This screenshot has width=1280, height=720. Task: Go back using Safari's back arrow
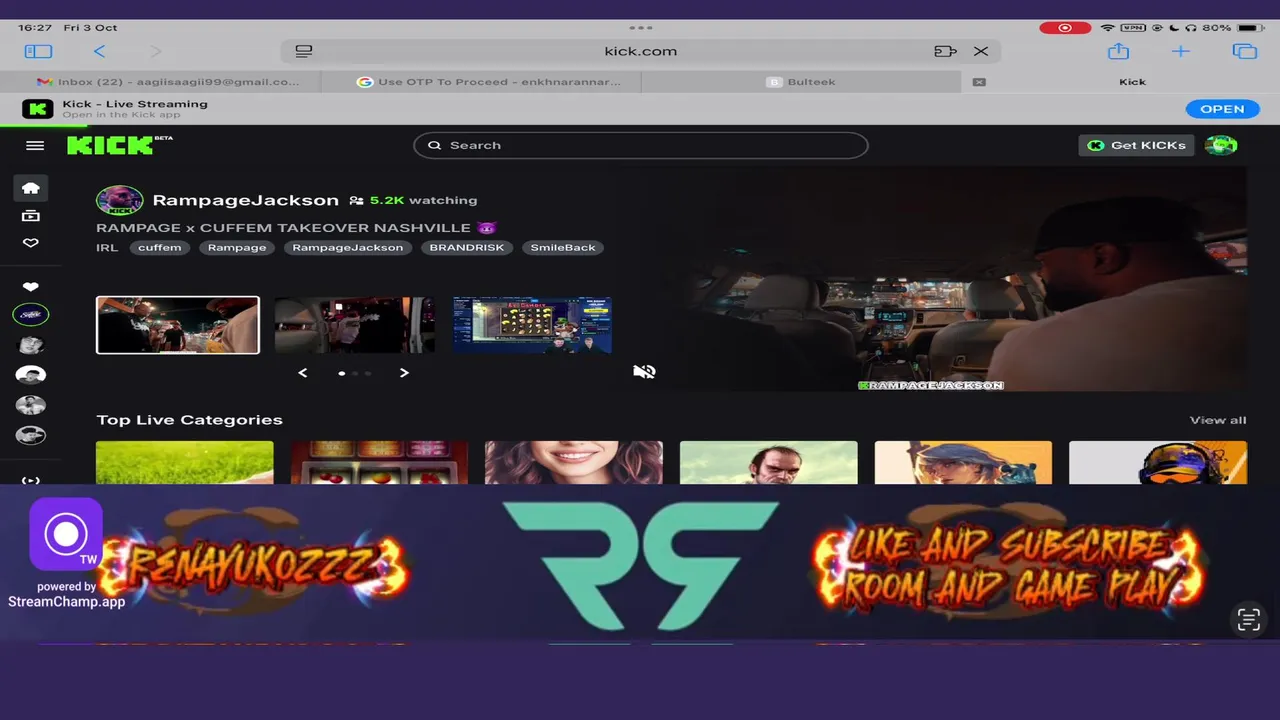99,51
